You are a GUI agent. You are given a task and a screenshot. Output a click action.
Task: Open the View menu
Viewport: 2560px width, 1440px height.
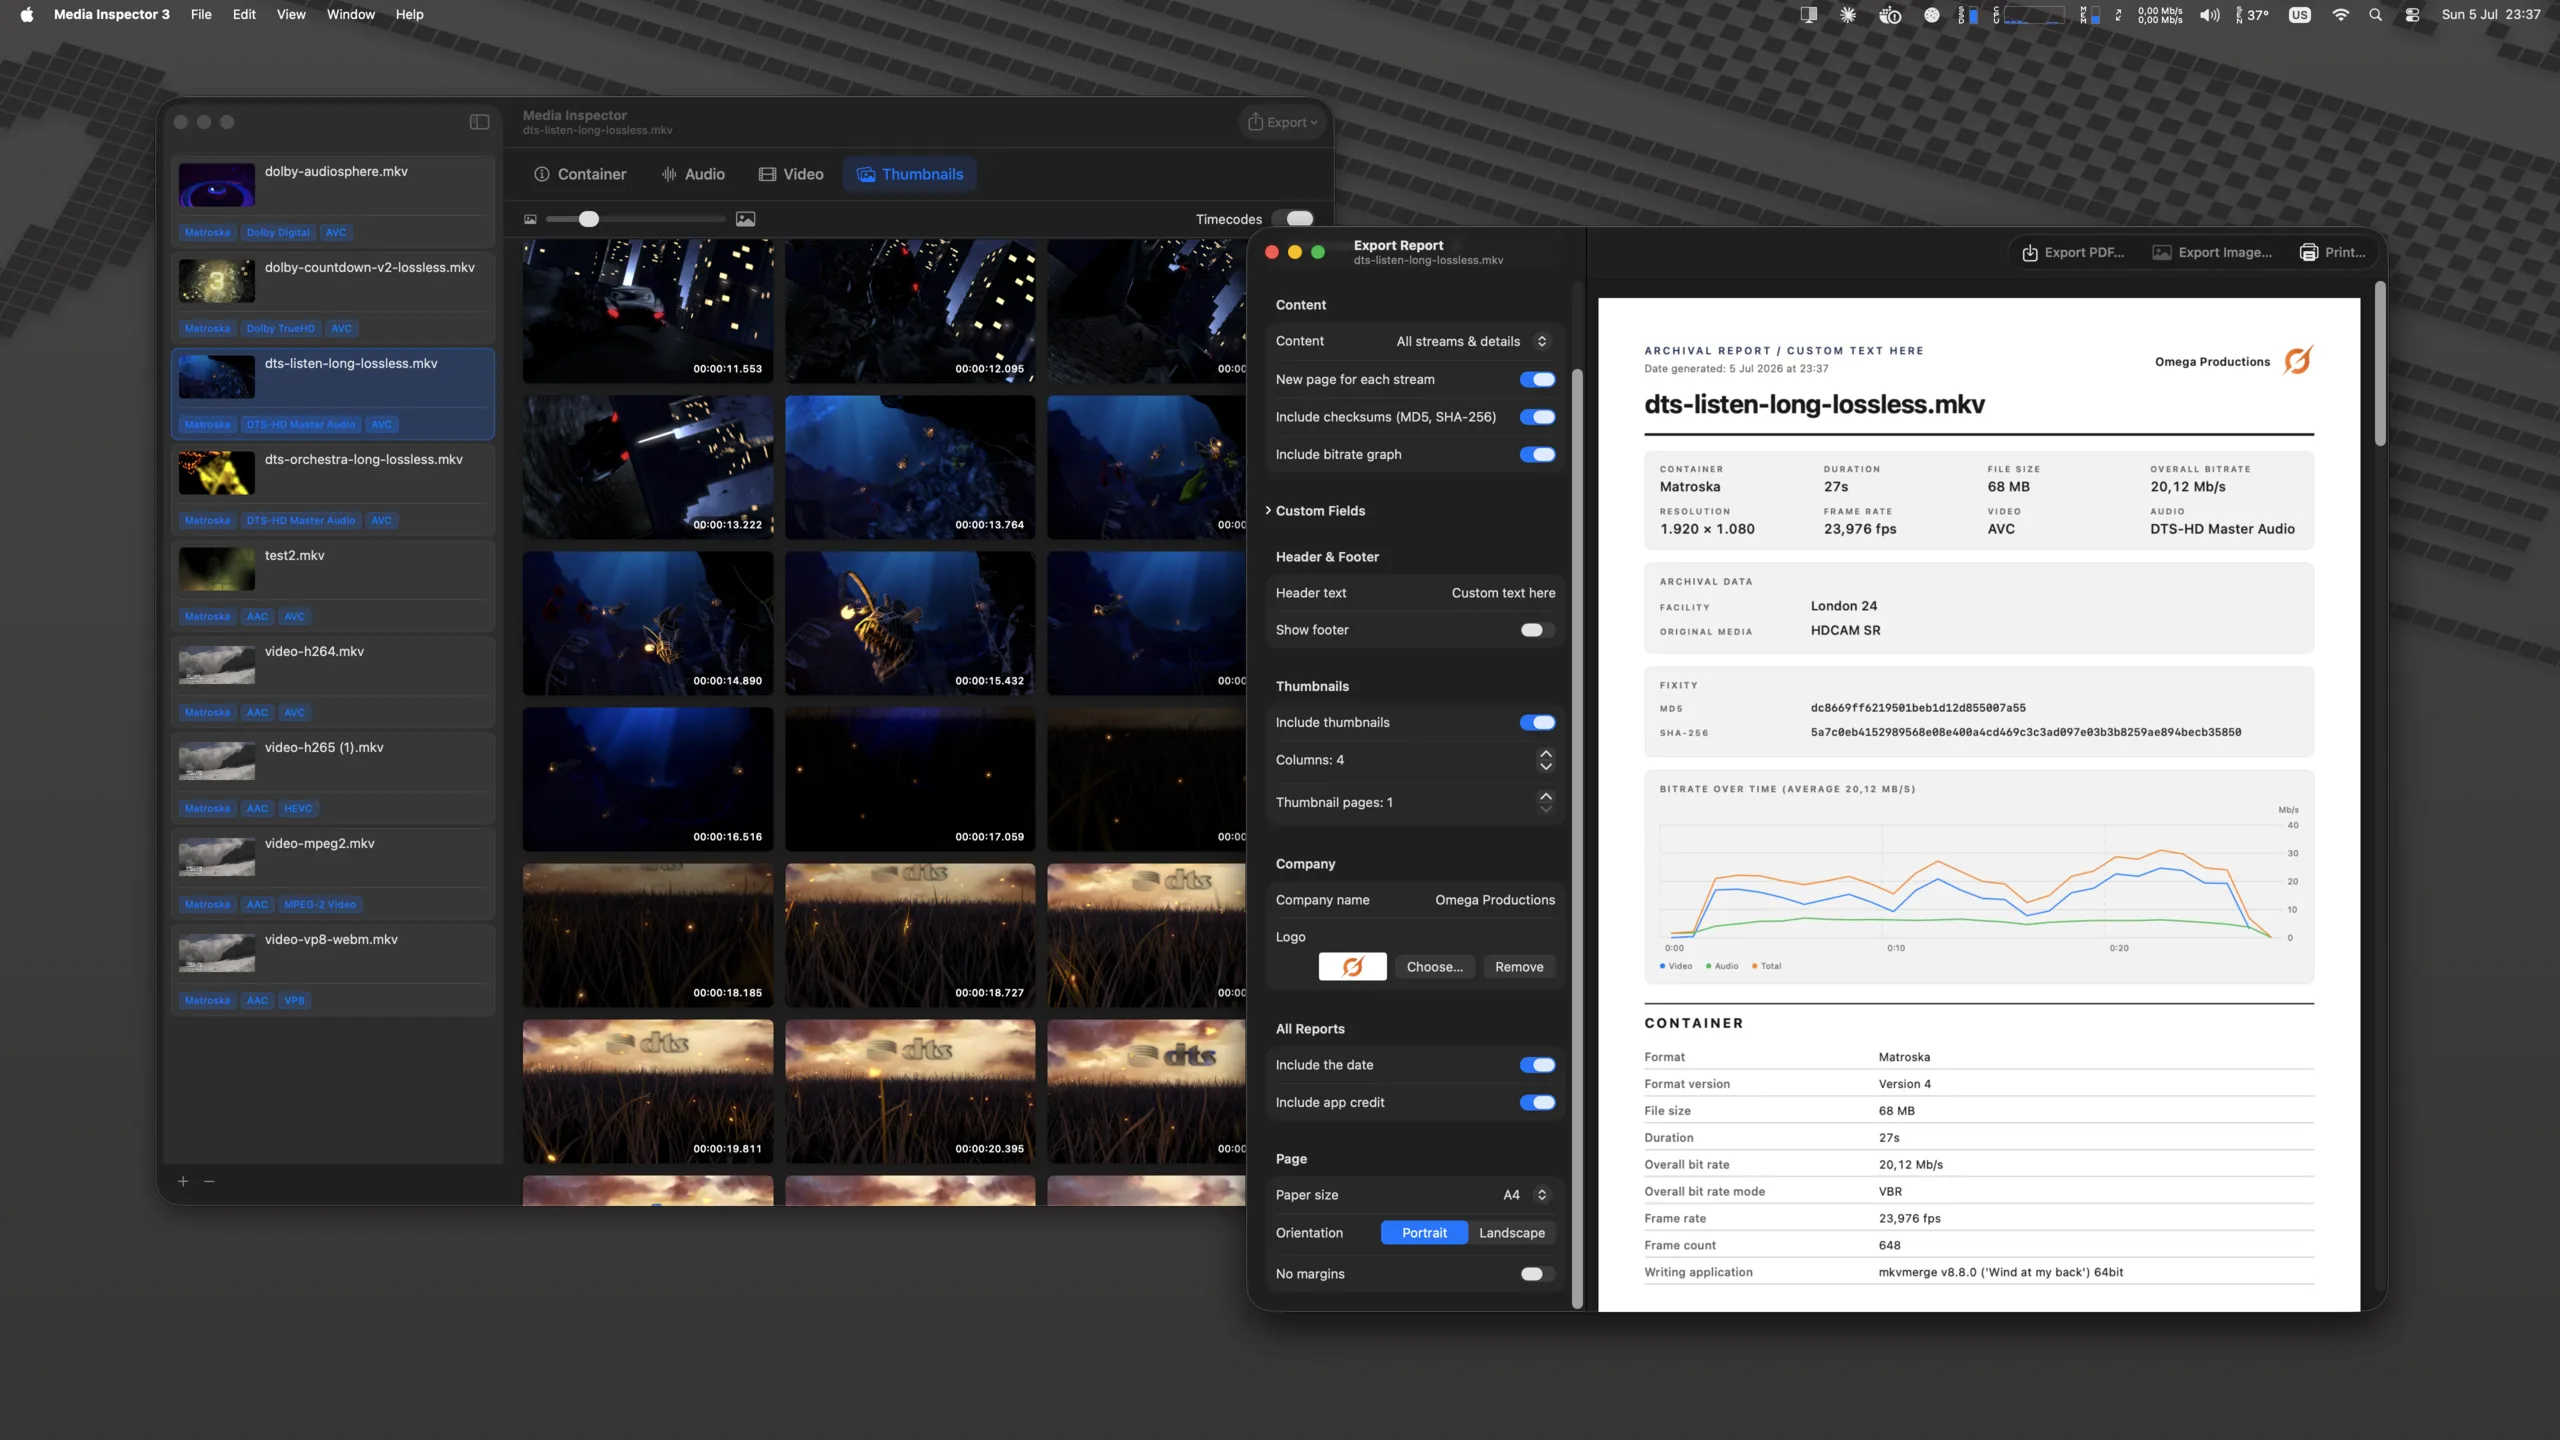coord(291,14)
